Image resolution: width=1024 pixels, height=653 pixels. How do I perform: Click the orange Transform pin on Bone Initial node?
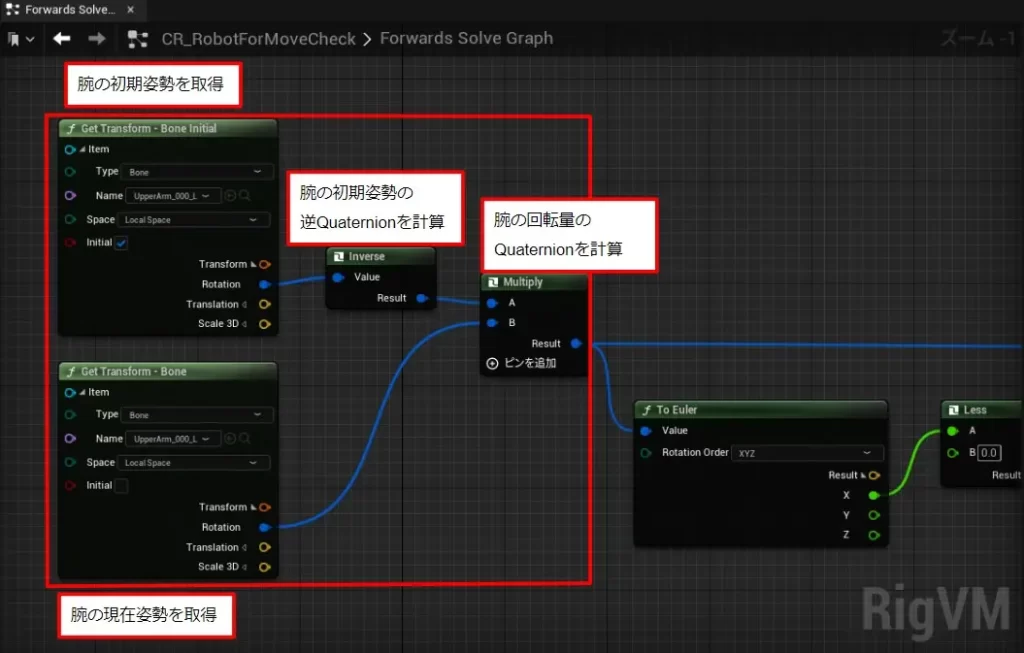click(263, 264)
